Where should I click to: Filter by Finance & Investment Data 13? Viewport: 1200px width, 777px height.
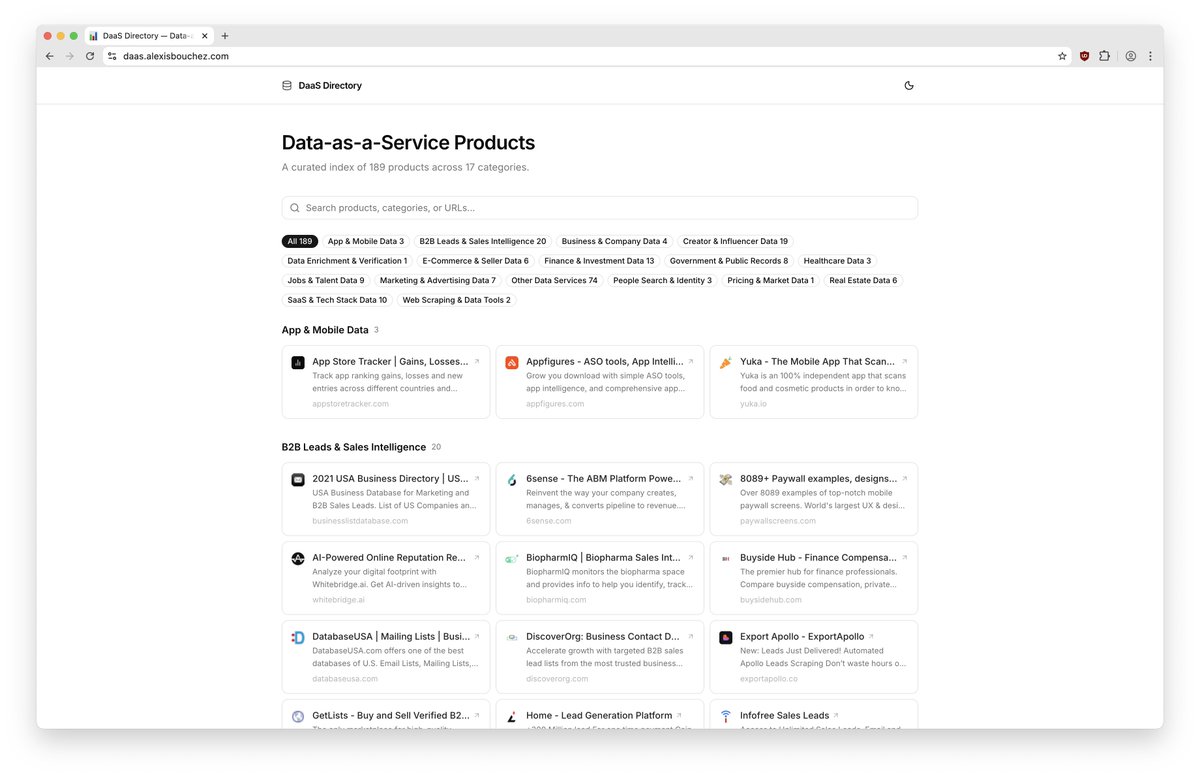[x=599, y=261]
